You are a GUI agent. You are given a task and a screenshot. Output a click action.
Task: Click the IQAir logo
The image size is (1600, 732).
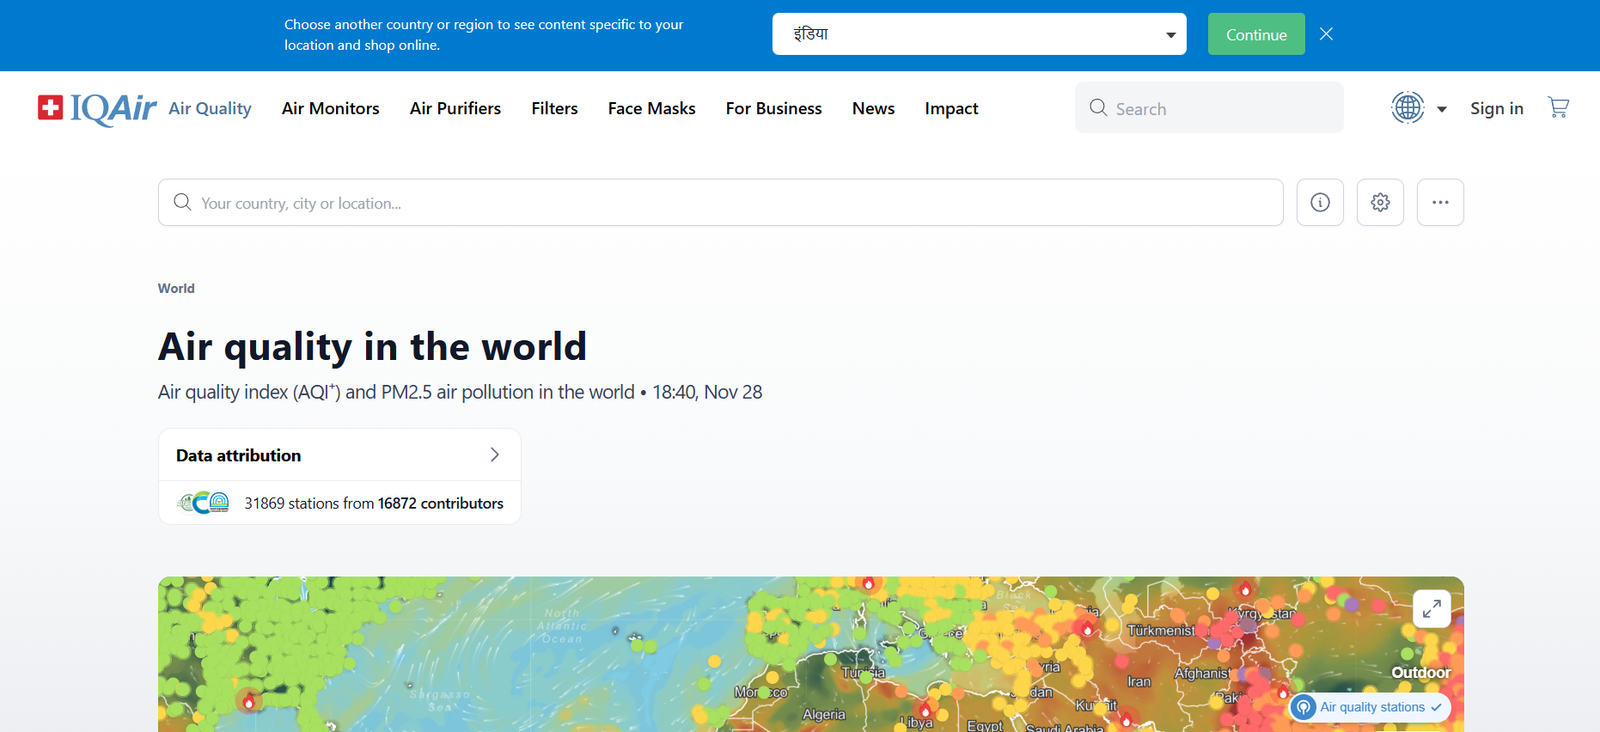tap(97, 108)
